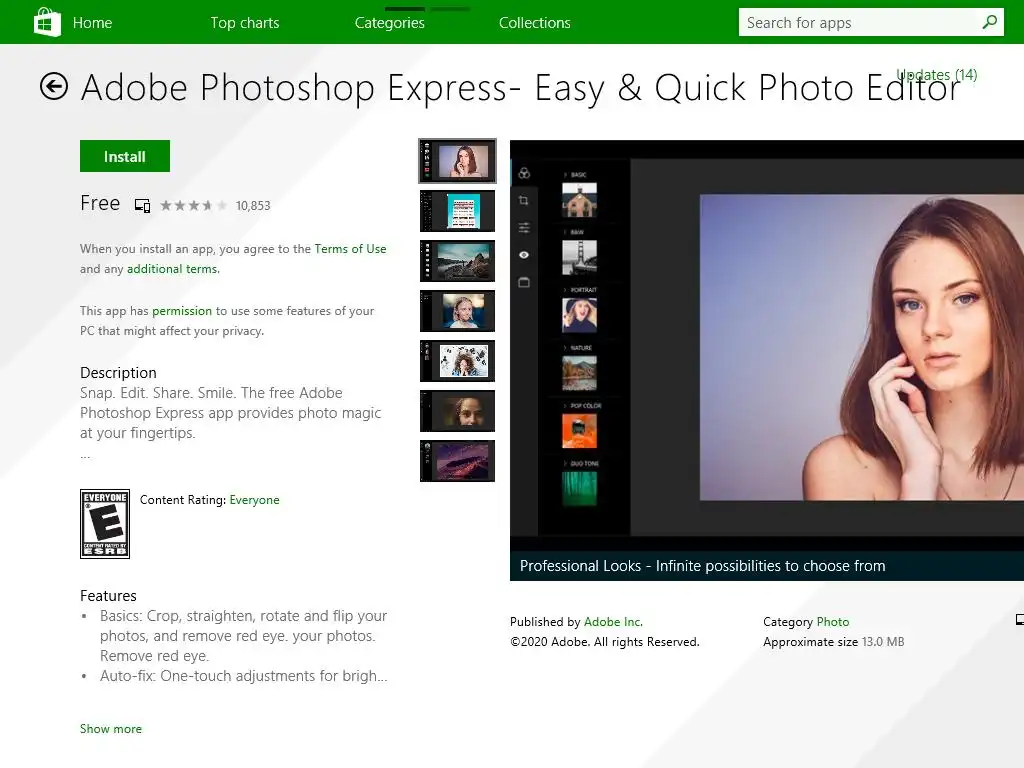Click Duo Tone green thumbnail in screenshot
Screen dimensions: 1024x768
tap(579, 488)
